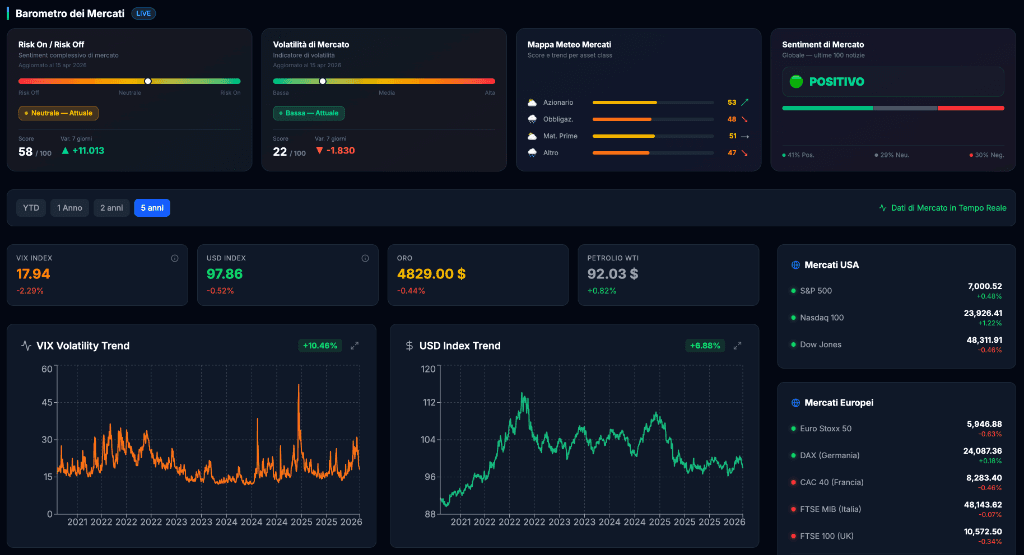
Task: Click the USD Index info icon
Action: 365,258
